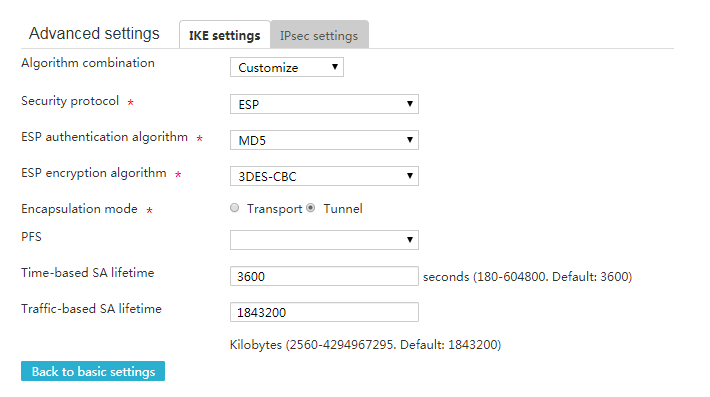Expand the empty PFS dropdown
Image resolution: width=710 pixels, height=397 pixels.
[324, 240]
